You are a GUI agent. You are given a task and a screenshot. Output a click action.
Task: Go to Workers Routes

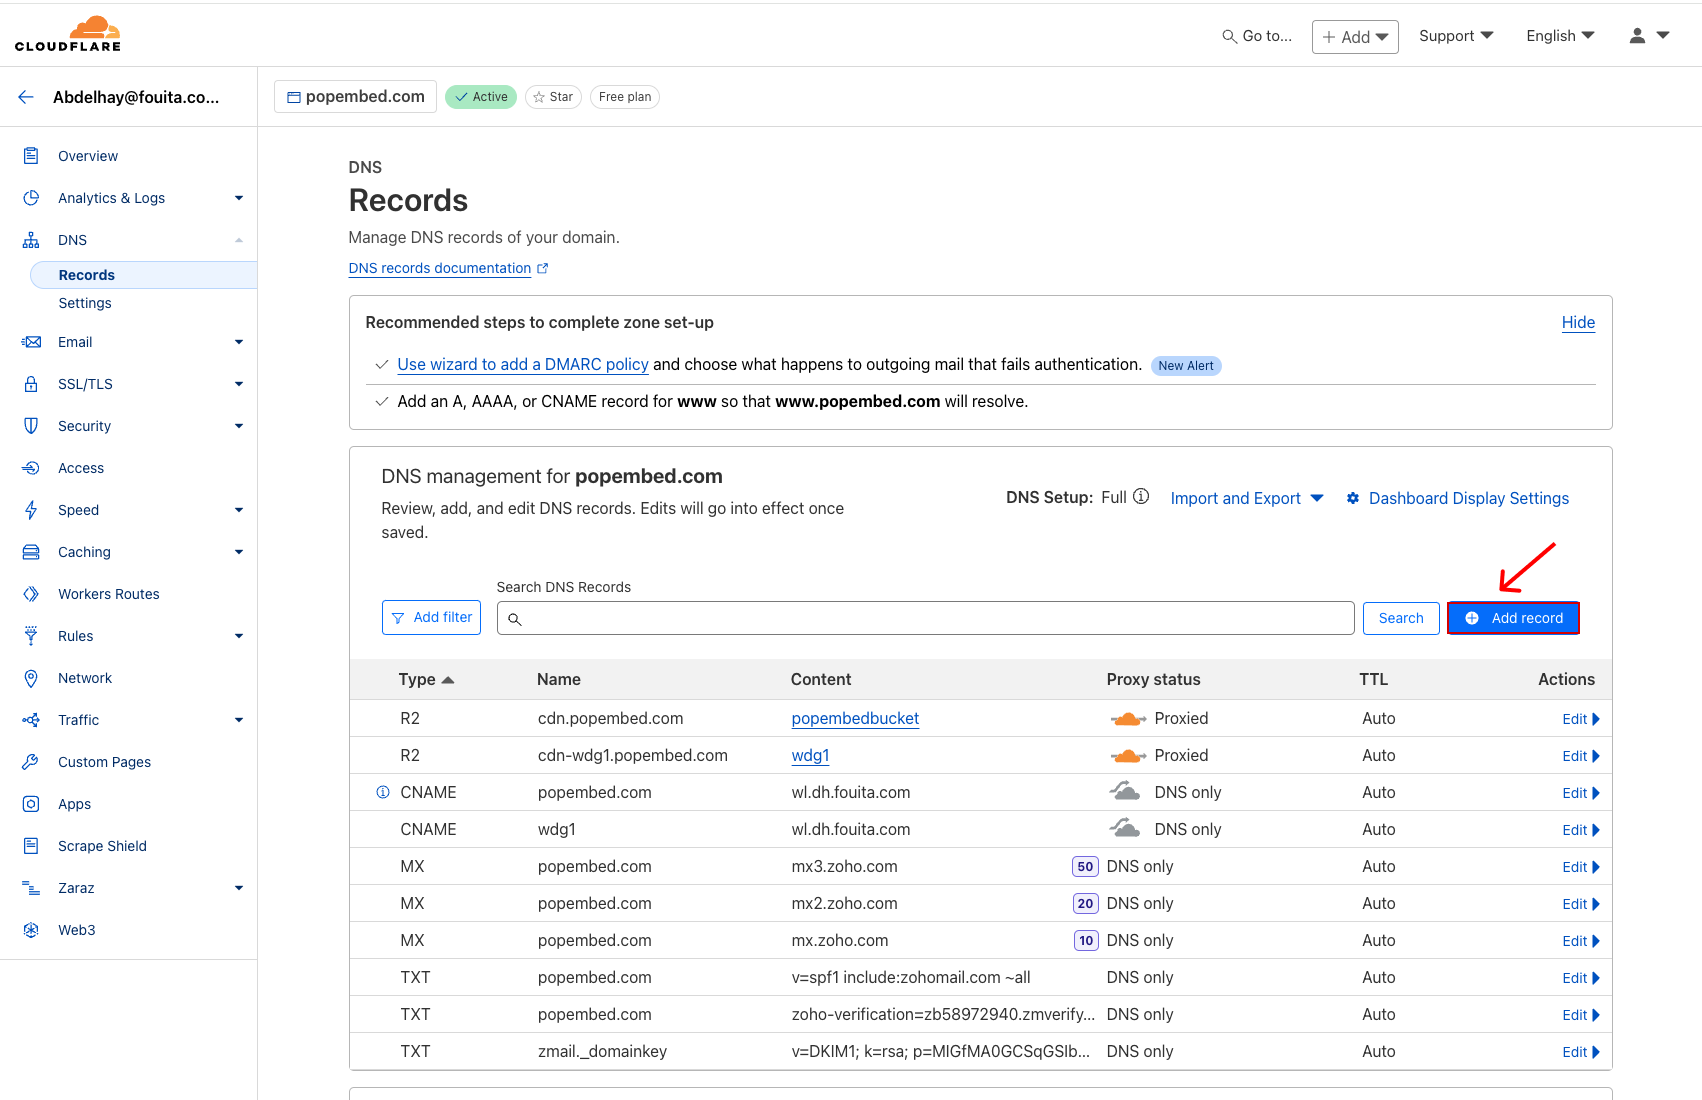[109, 594]
